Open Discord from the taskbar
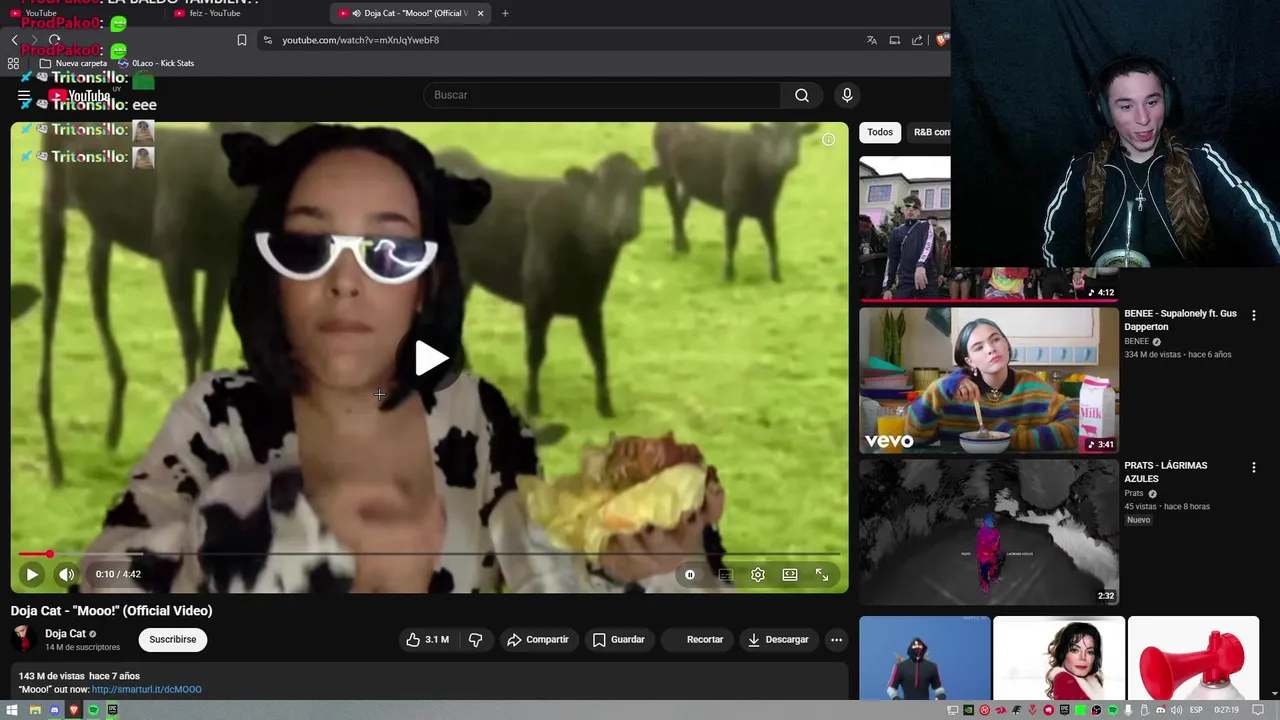This screenshot has width=1280, height=720. (x=54, y=710)
